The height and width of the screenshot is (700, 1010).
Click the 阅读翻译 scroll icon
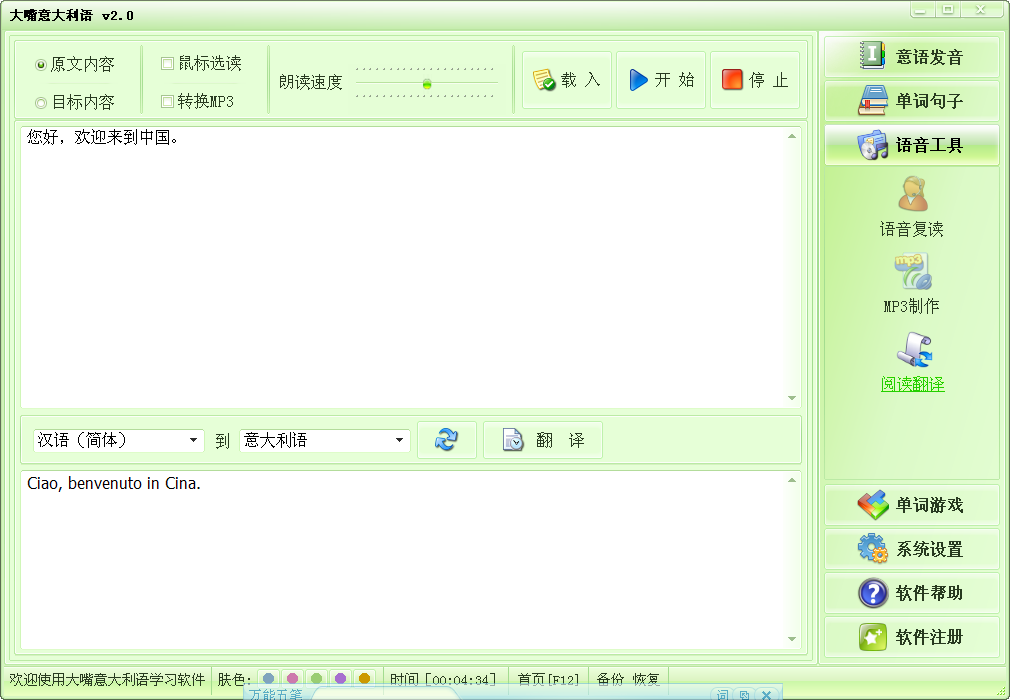pos(915,350)
